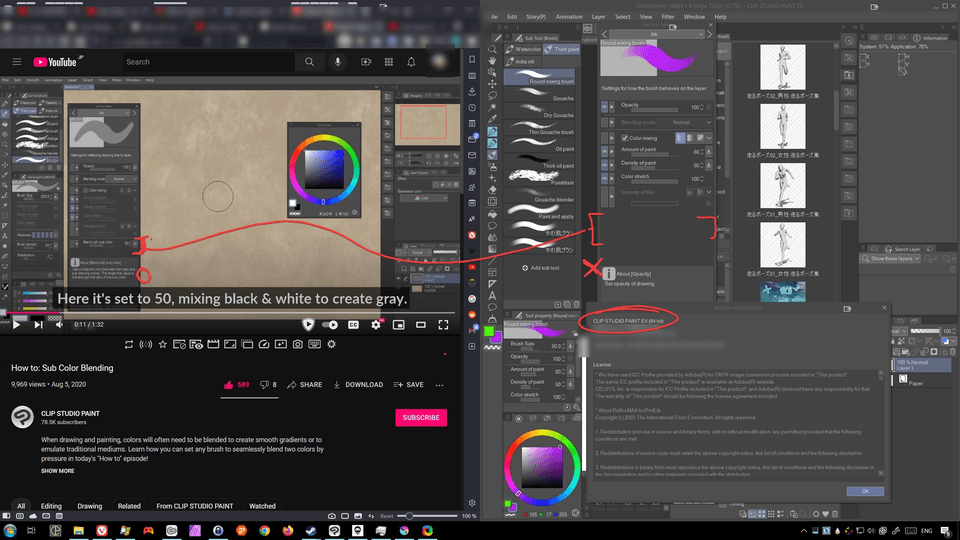The height and width of the screenshot is (540, 960).
Task: Open YouTube player settings gear
Action: click(376, 324)
